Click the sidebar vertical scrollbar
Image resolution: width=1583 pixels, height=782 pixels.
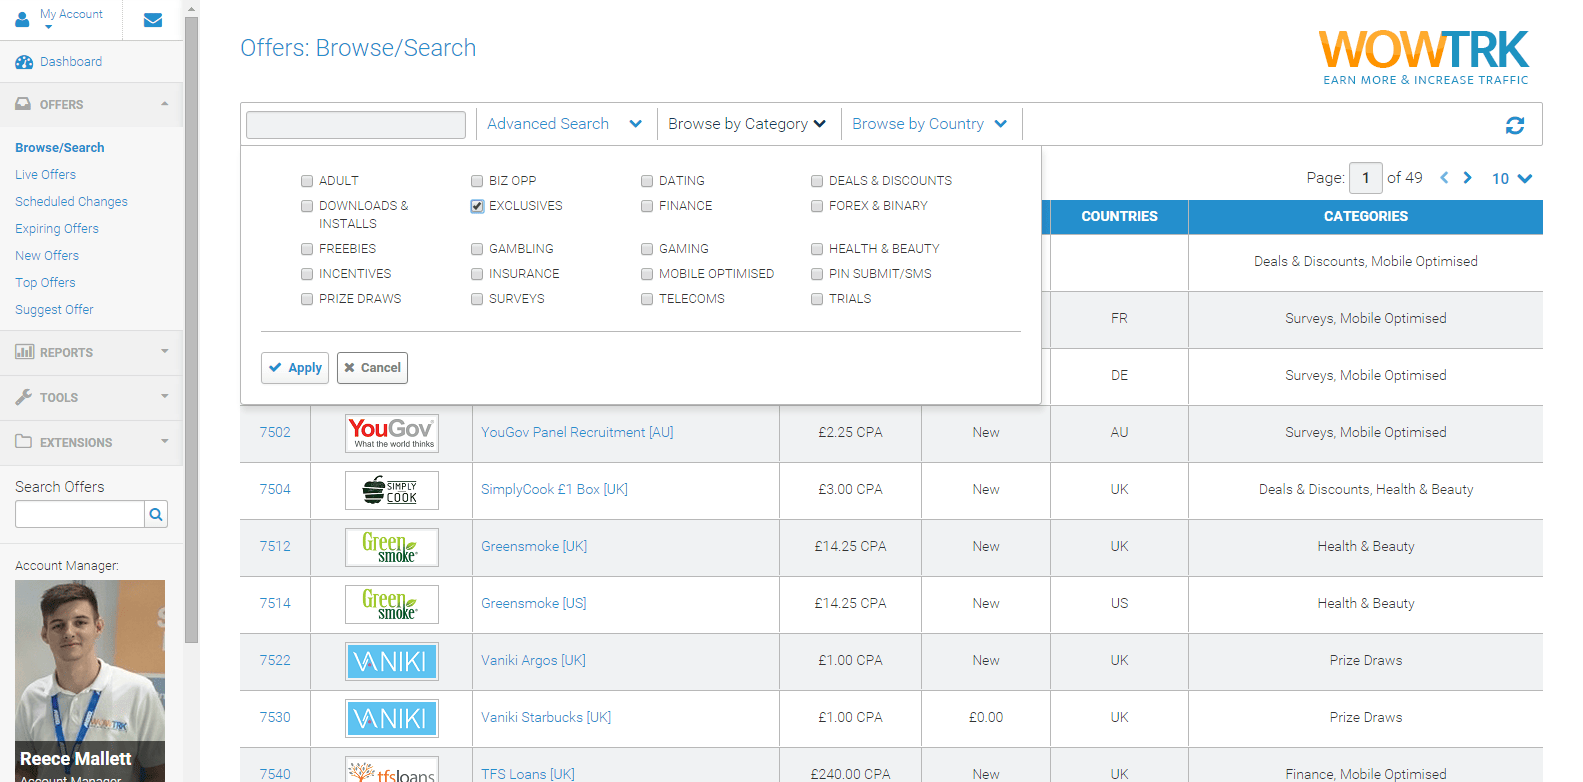point(191,330)
